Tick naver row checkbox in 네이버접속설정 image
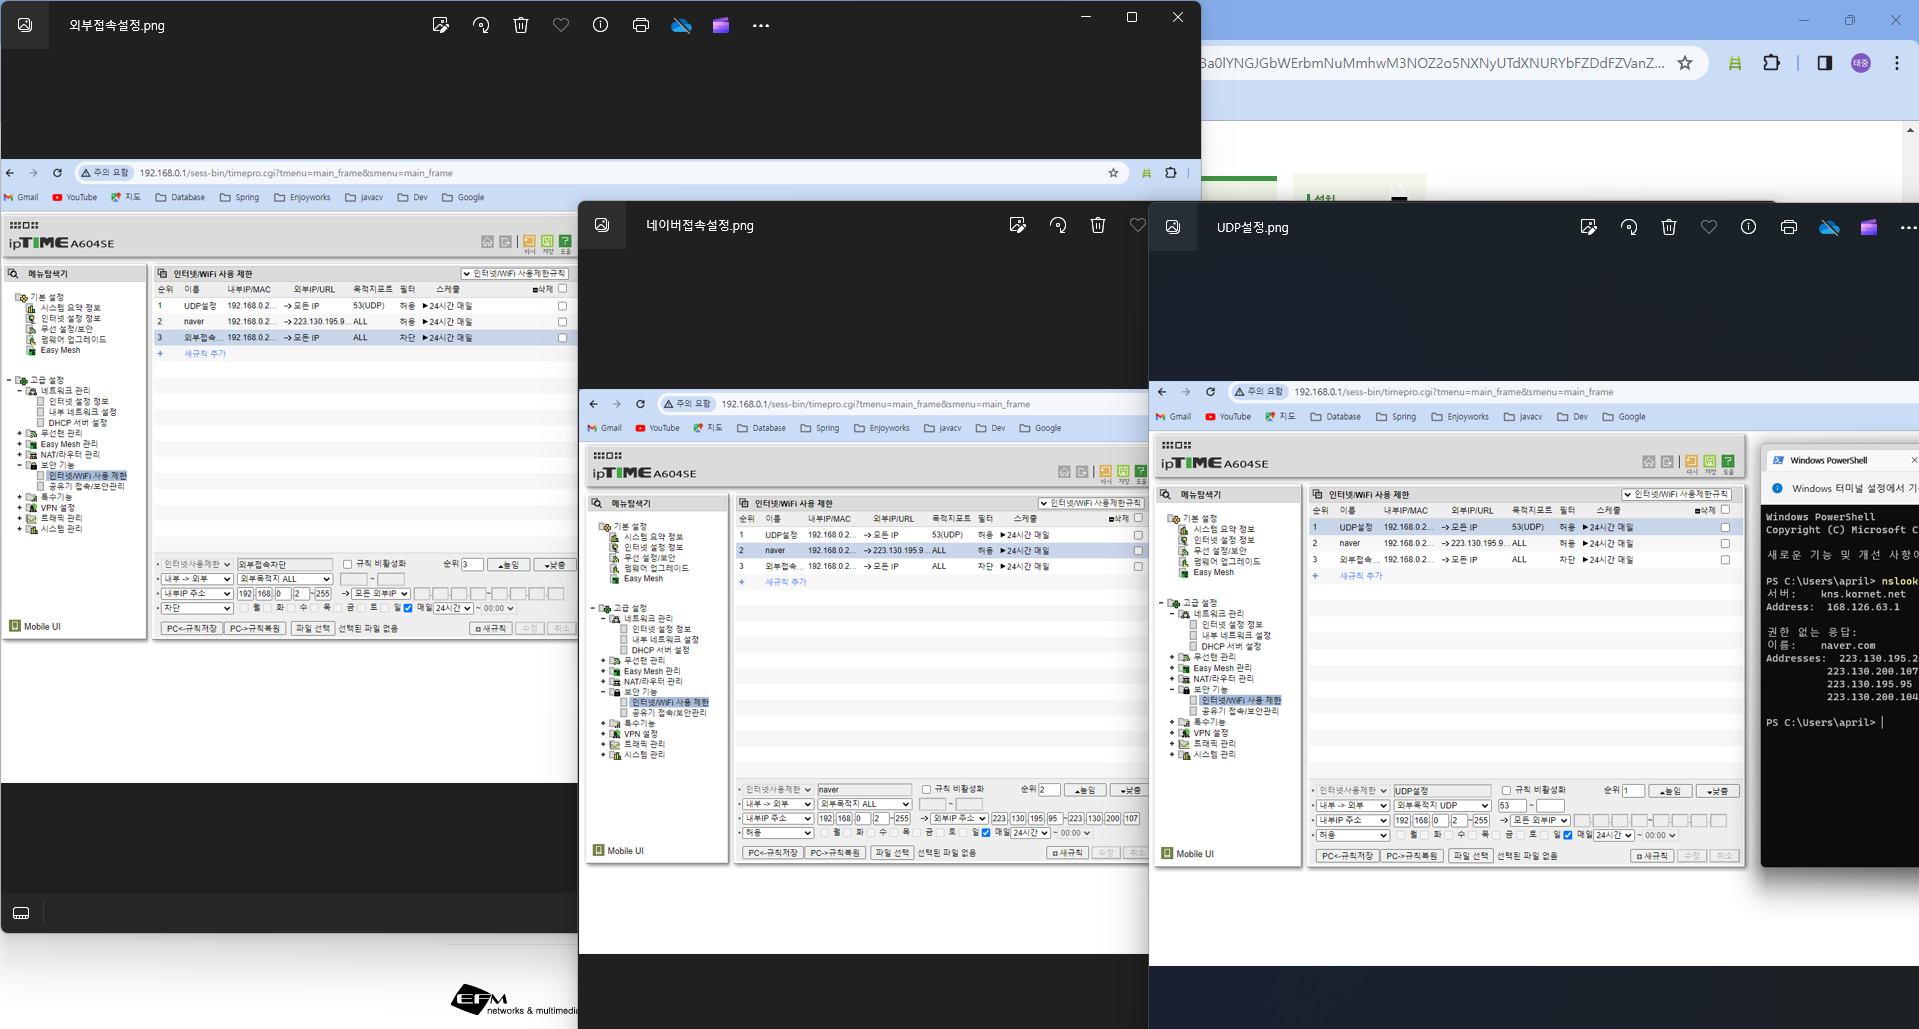Viewport: 1919px width, 1029px height. [1138, 551]
